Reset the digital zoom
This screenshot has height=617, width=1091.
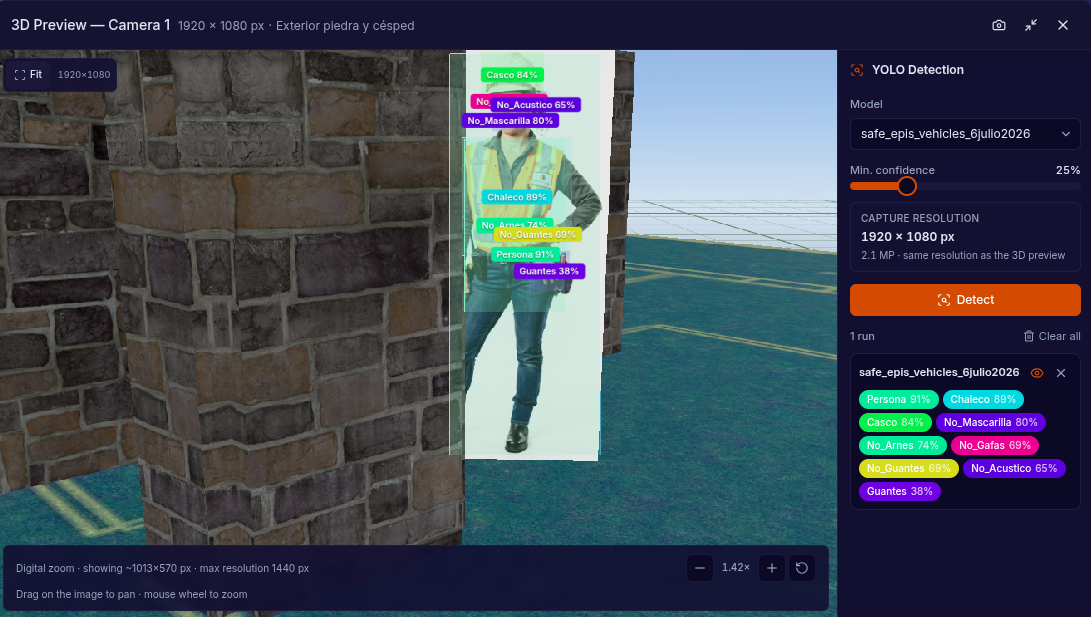tap(802, 568)
